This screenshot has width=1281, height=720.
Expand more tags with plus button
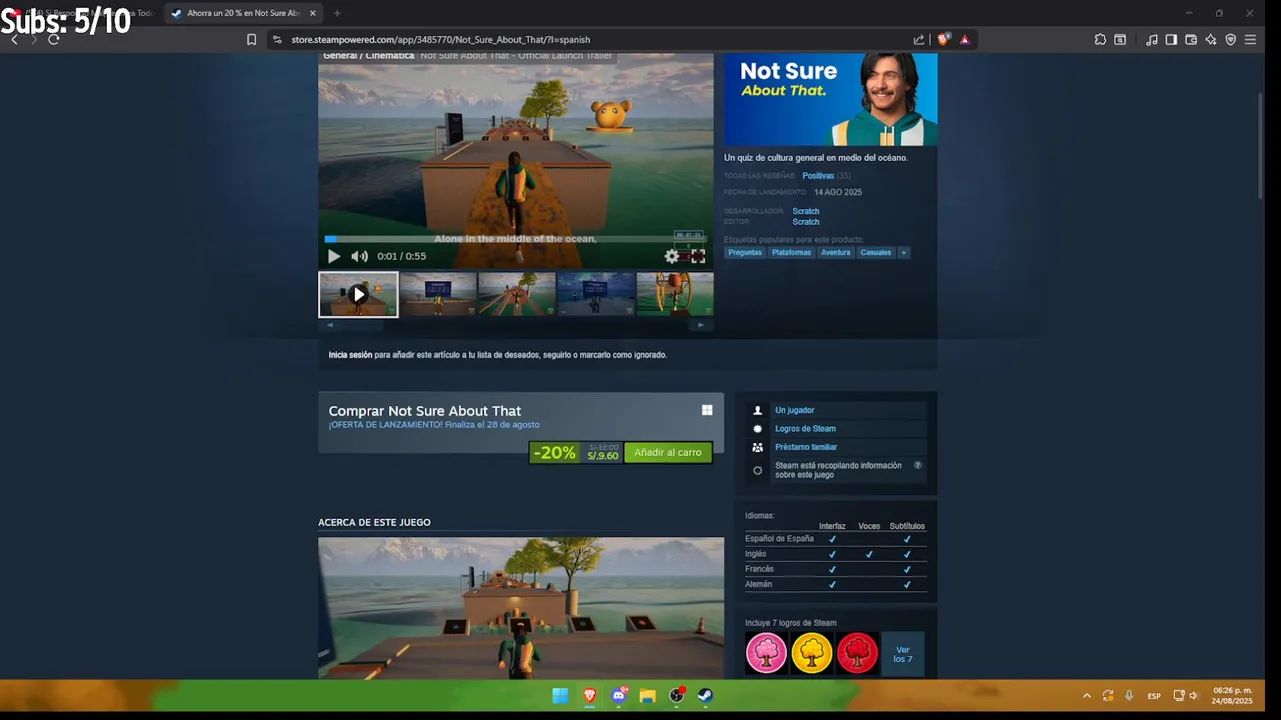pos(903,253)
